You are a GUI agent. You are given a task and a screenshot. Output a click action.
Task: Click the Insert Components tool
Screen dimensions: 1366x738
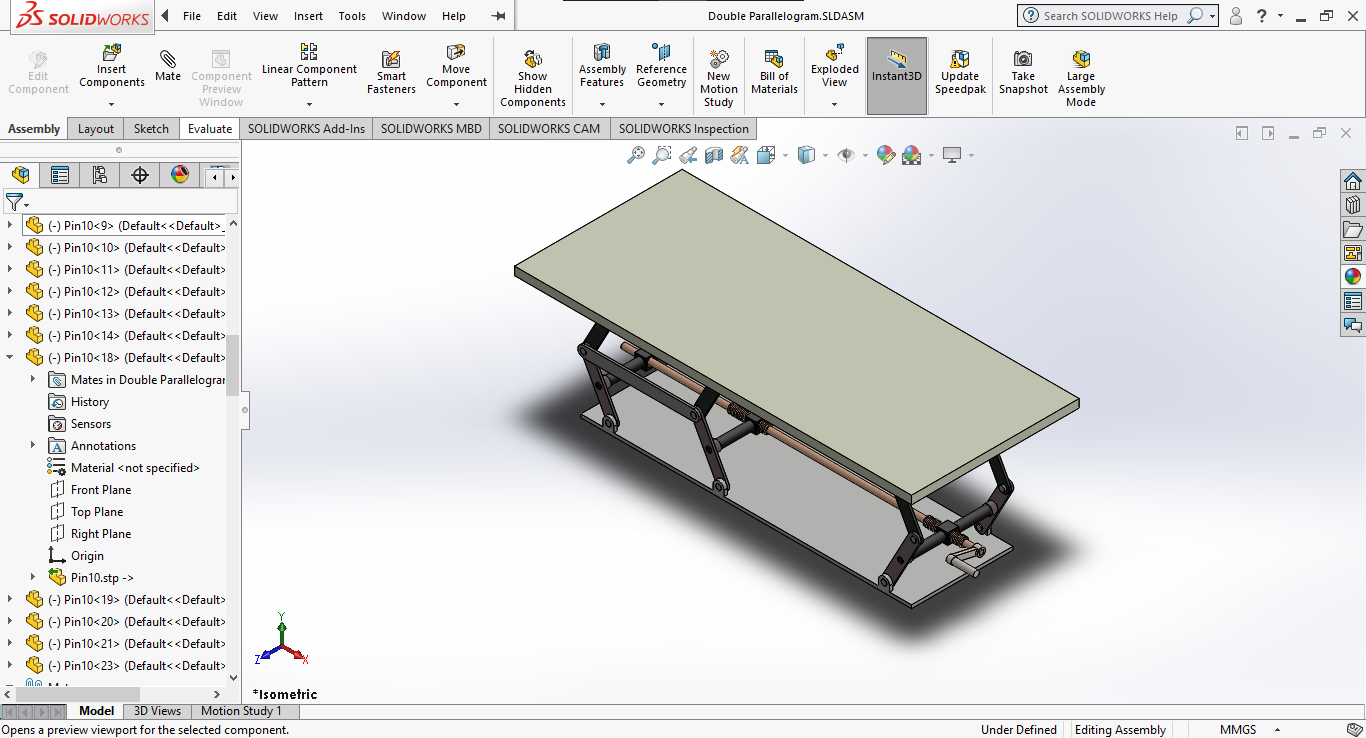point(112,67)
